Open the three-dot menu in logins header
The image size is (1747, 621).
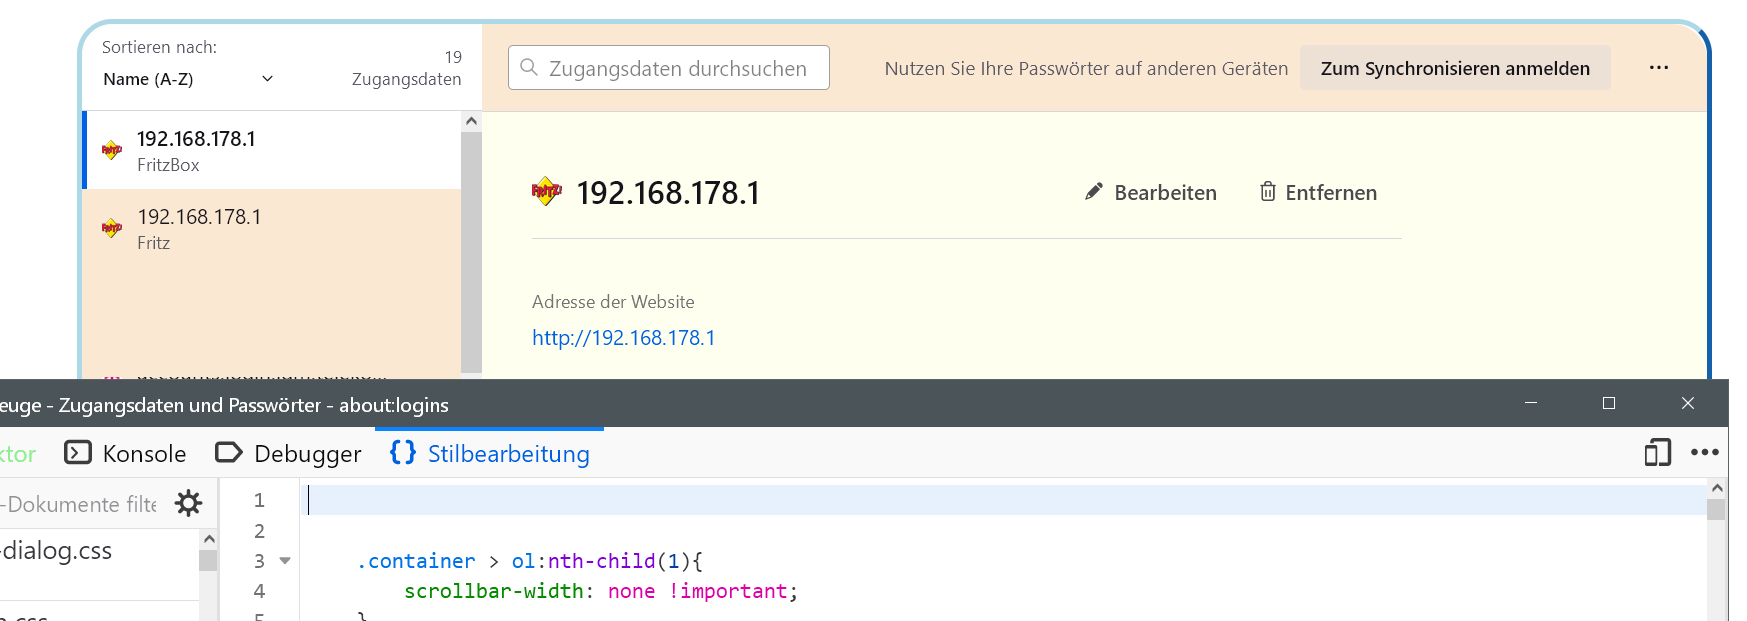[x=1658, y=68]
